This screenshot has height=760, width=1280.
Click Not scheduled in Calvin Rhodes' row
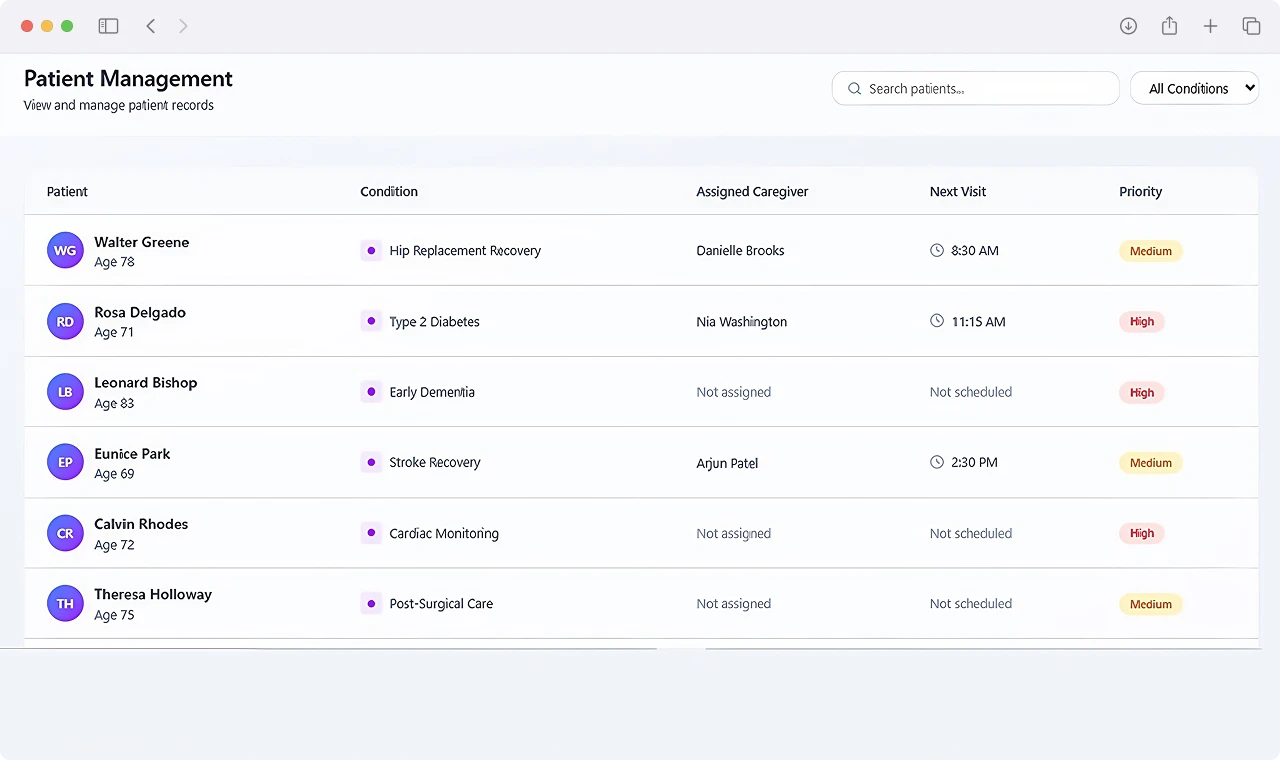pos(971,533)
